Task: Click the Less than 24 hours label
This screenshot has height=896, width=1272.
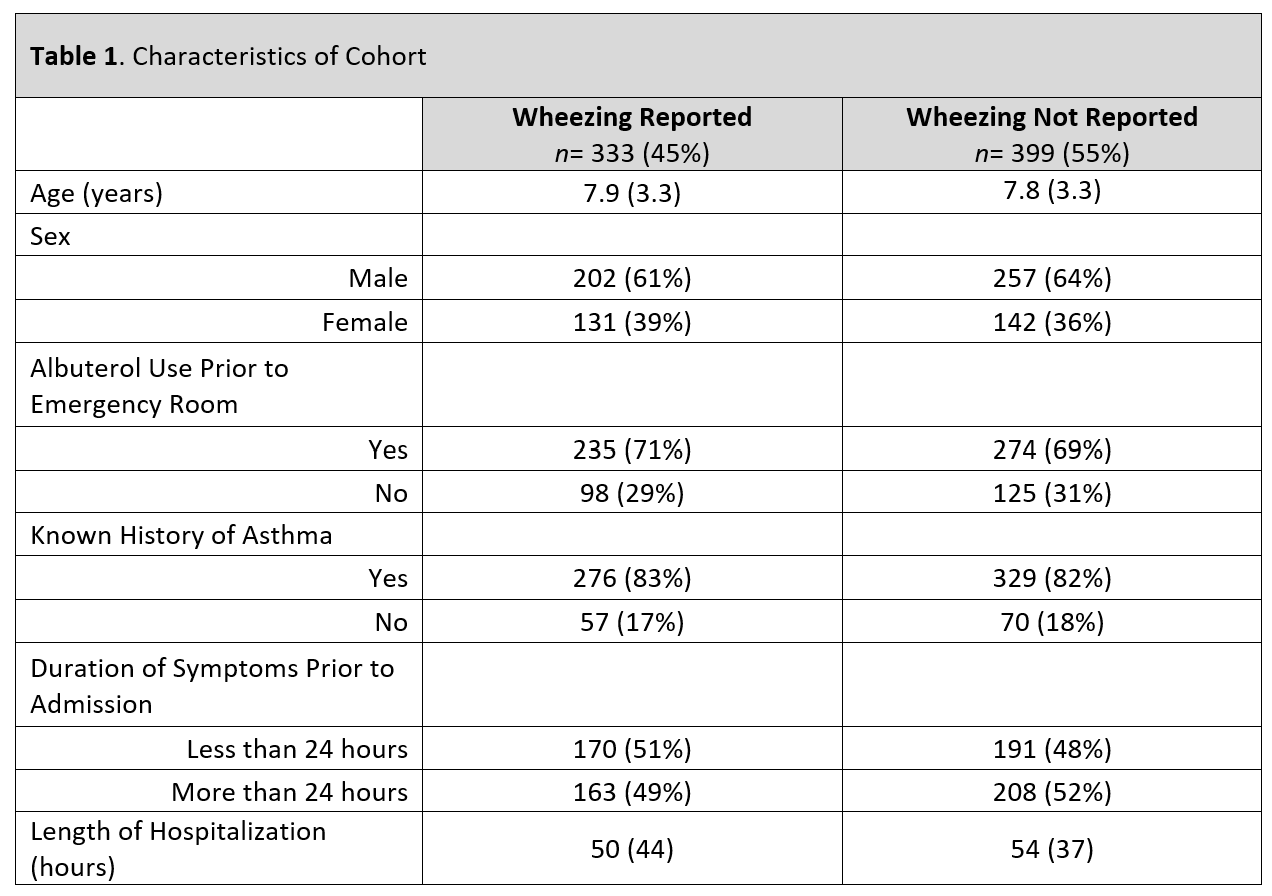Action: pos(297,749)
